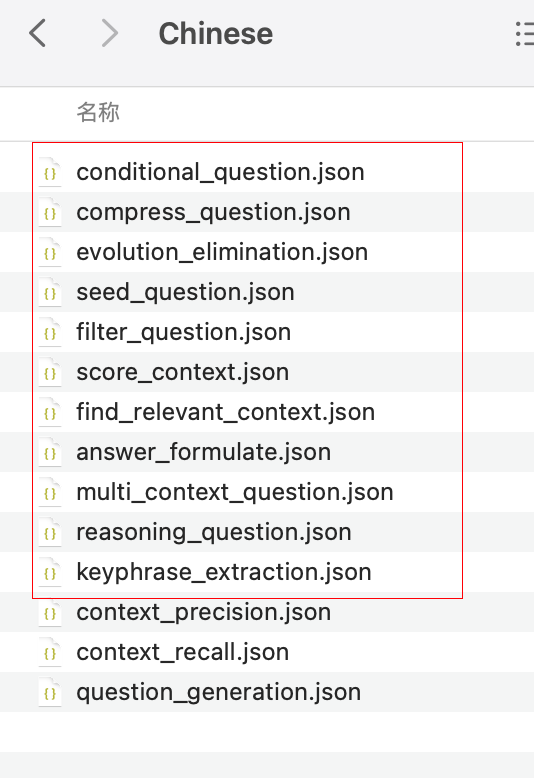Go forward using the right chevron arrow
The width and height of the screenshot is (534, 778).
click(x=110, y=33)
